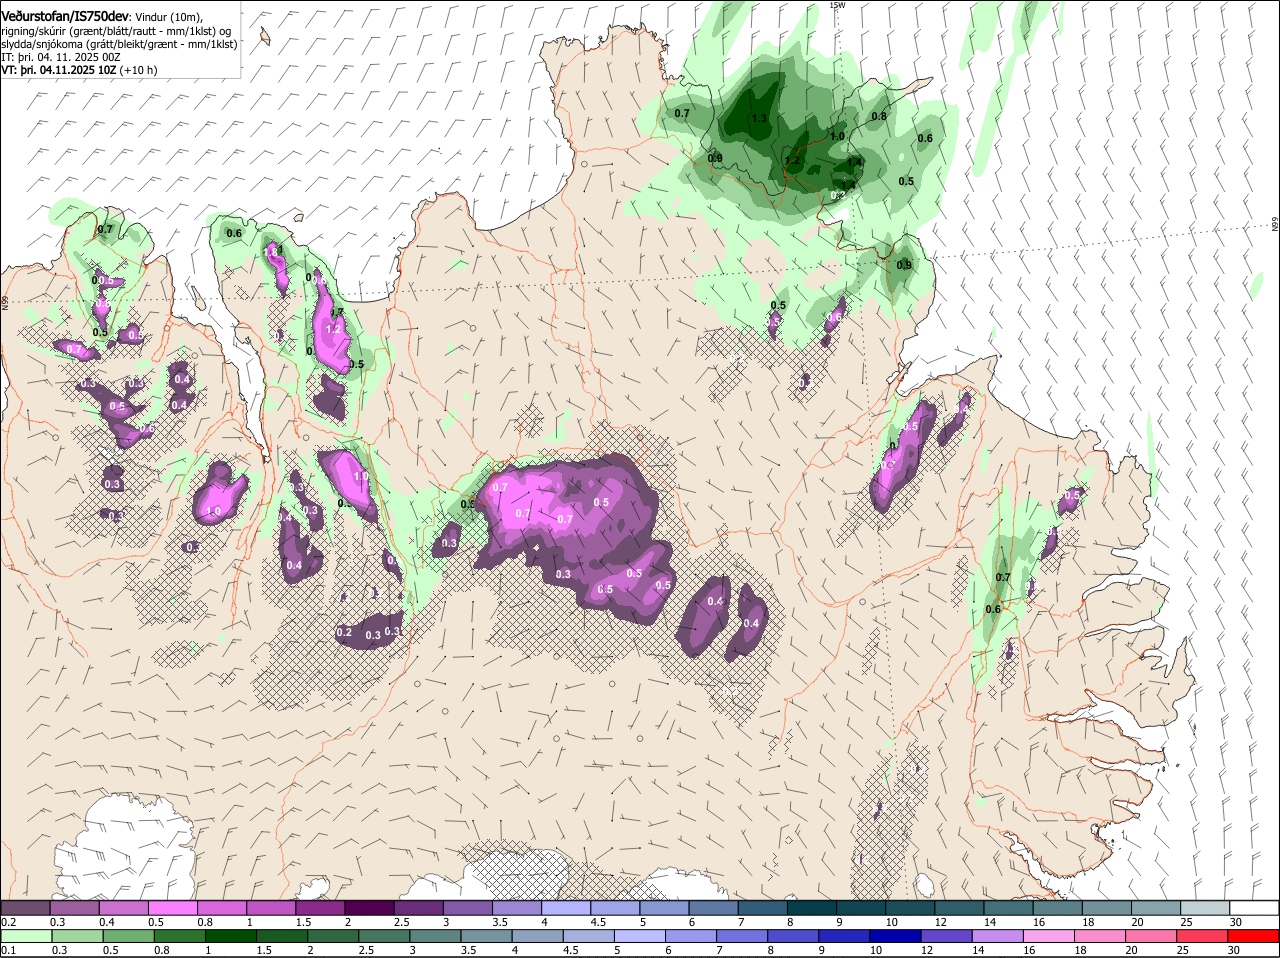Click the 0.8 rainfall value in northeast rain area

[x=879, y=116]
